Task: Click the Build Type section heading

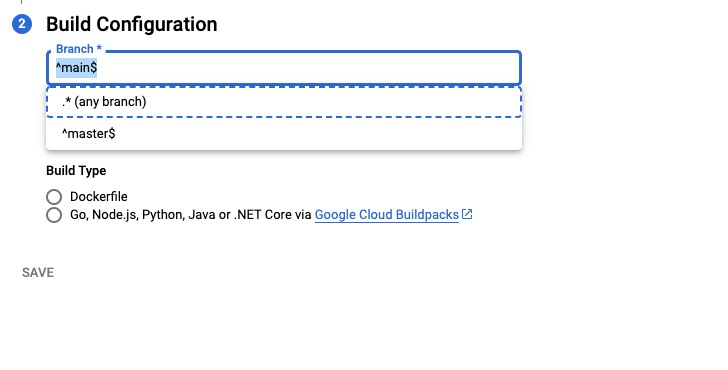Action: [x=76, y=170]
